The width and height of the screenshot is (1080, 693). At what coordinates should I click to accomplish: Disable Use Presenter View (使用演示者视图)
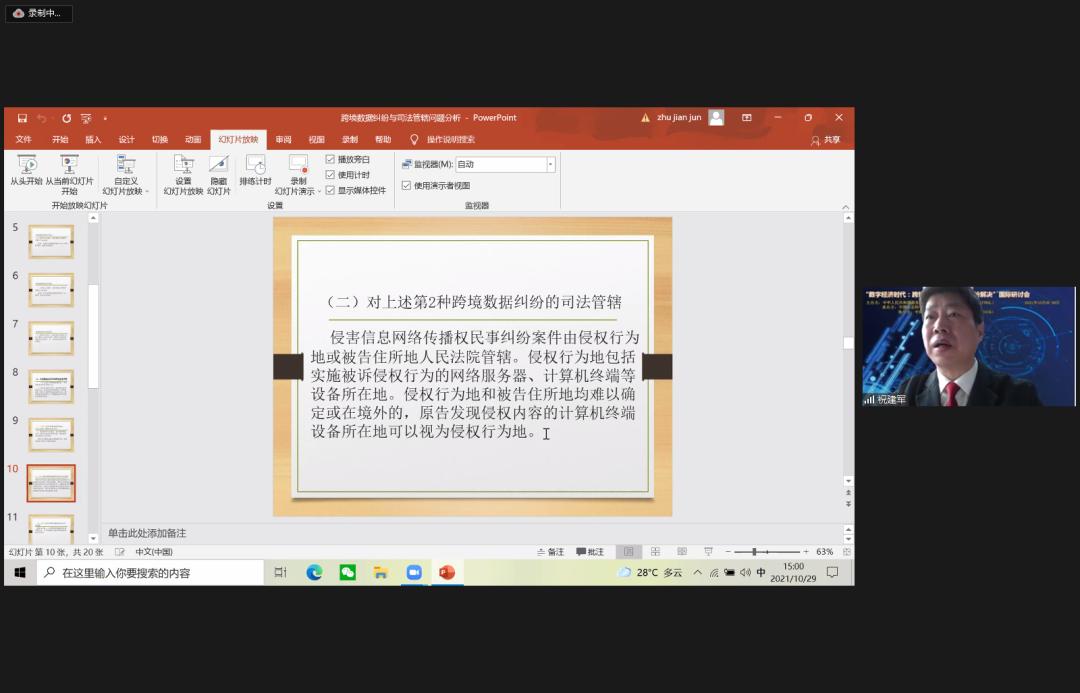(406, 185)
